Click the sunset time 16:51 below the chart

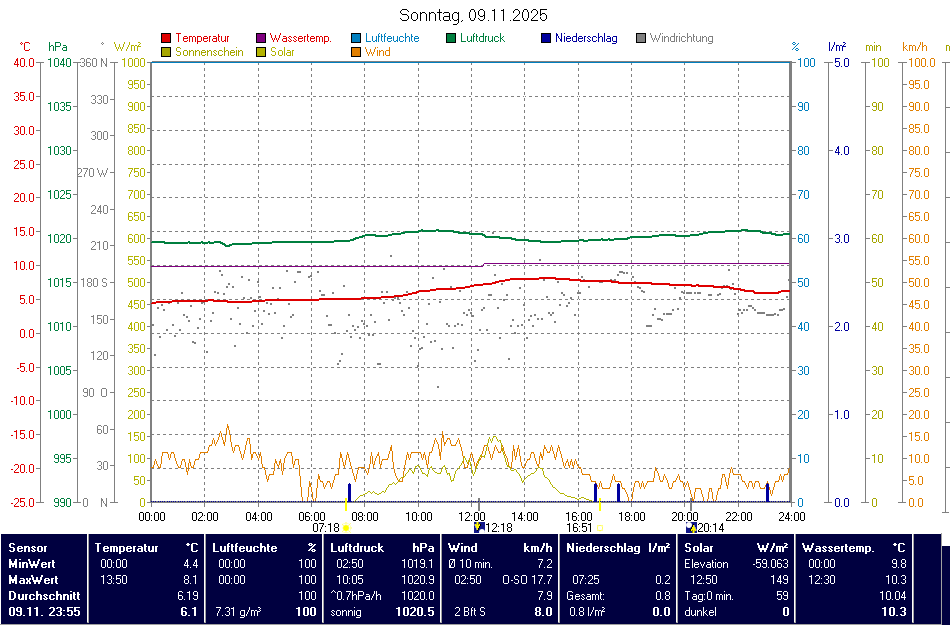pyautogui.click(x=580, y=527)
